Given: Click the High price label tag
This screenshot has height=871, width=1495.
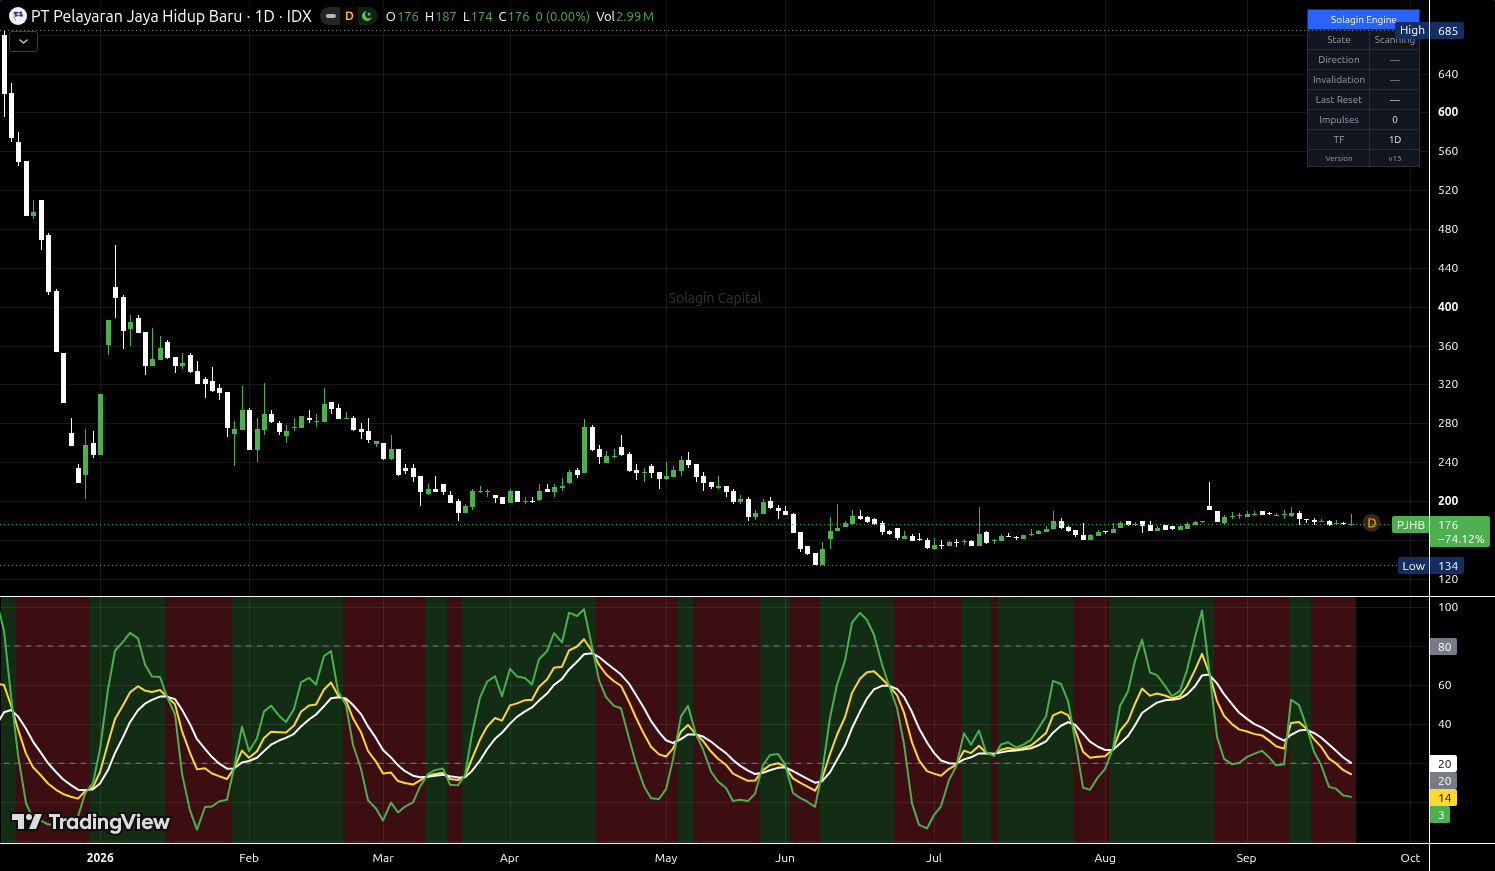Looking at the screenshot, I should point(1412,31).
